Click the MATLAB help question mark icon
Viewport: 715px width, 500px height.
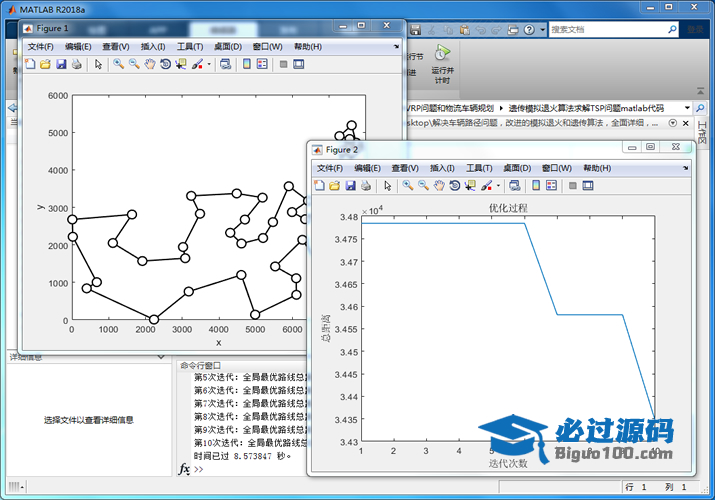528,30
